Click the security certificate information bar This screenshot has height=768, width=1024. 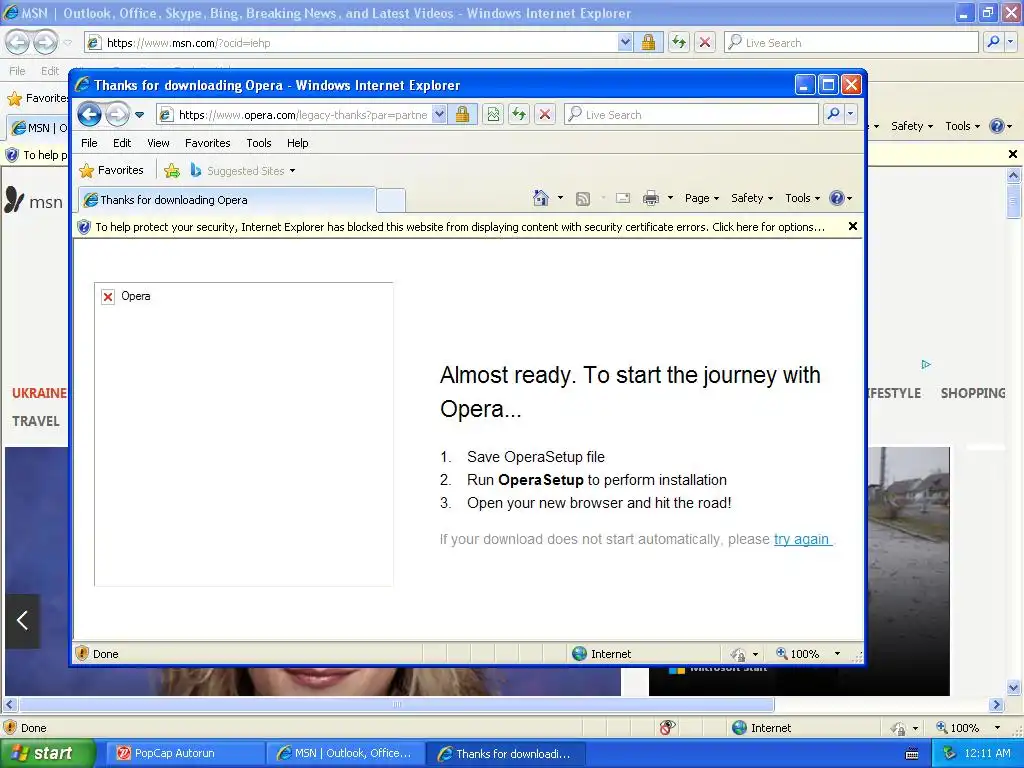[460, 227]
